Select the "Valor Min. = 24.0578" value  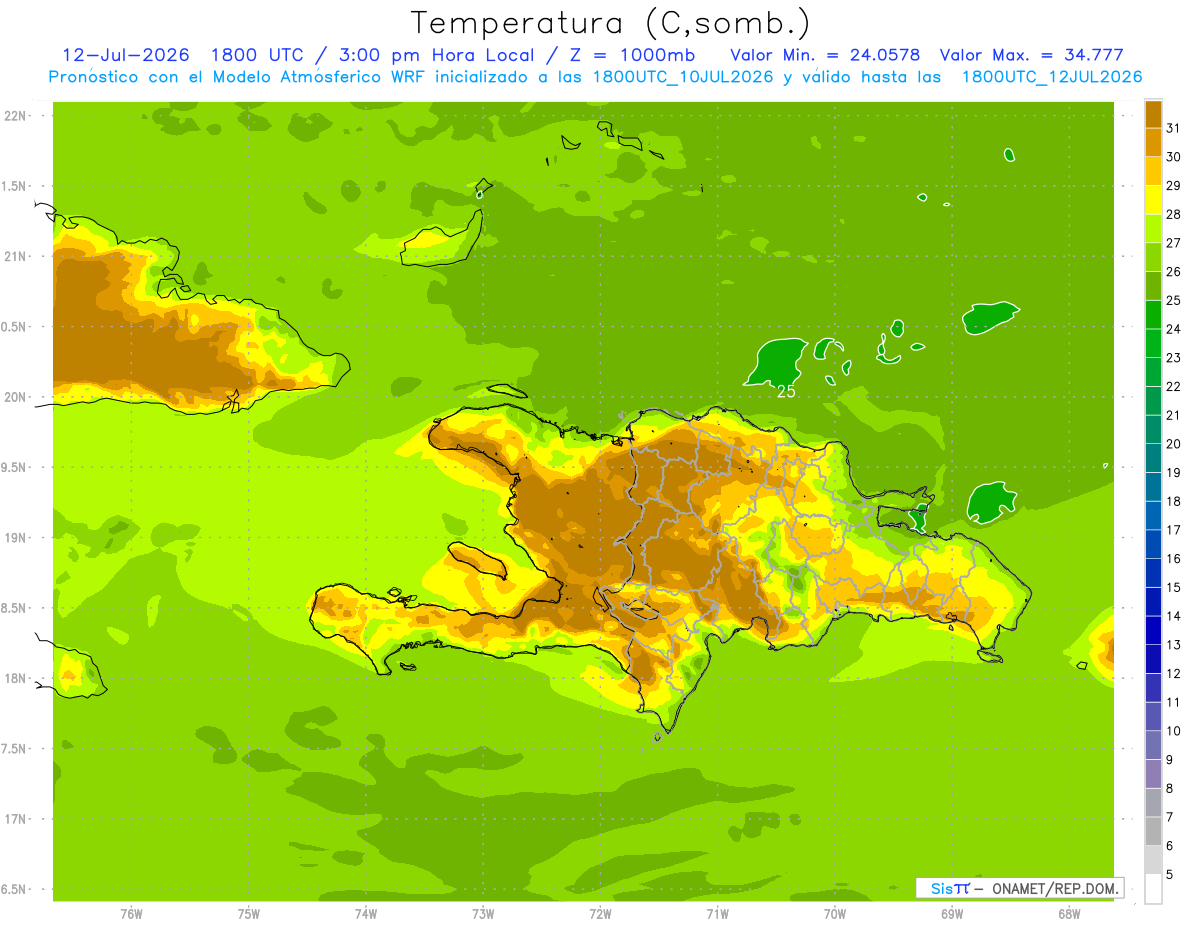point(825,55)
